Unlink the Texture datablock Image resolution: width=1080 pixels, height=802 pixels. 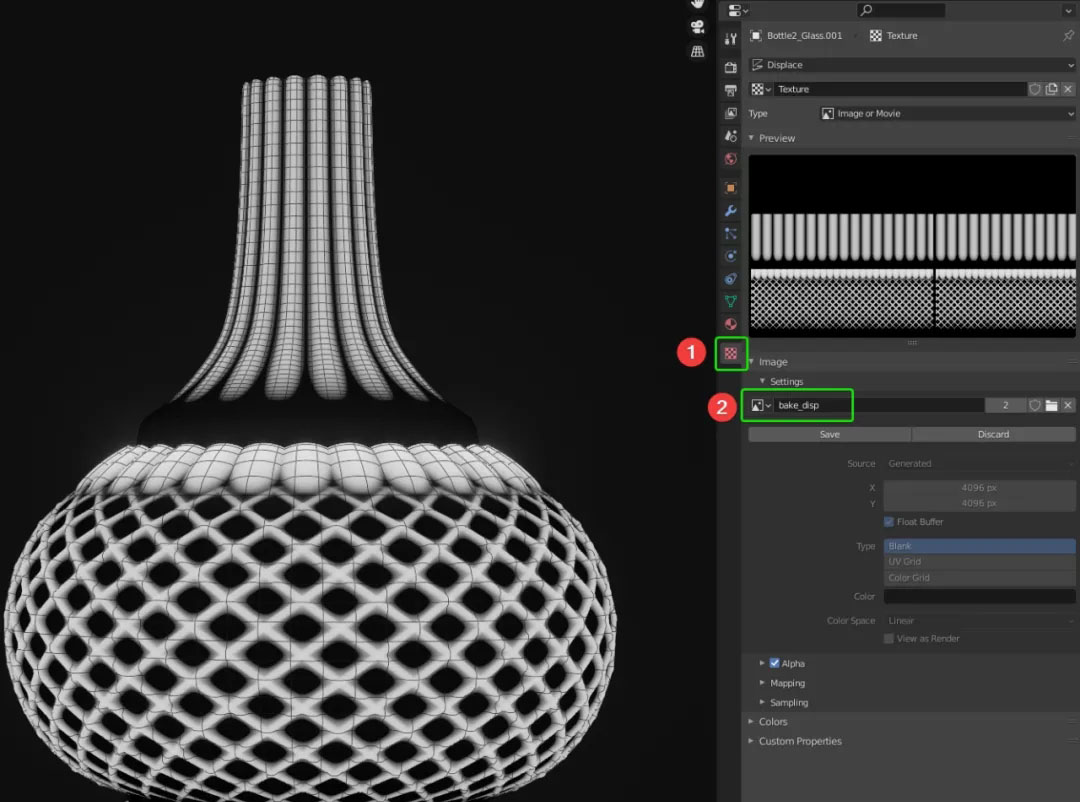(1068, 89)
